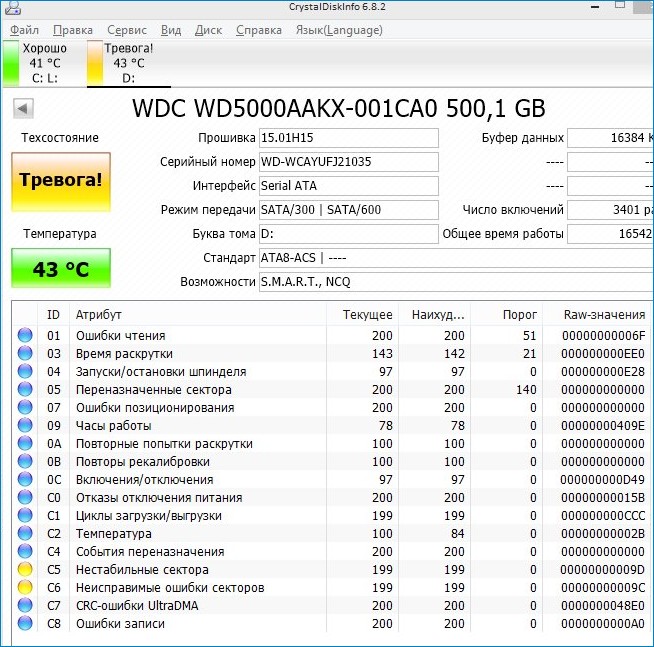Click the blue status icon for Температура row

[25, 534]
